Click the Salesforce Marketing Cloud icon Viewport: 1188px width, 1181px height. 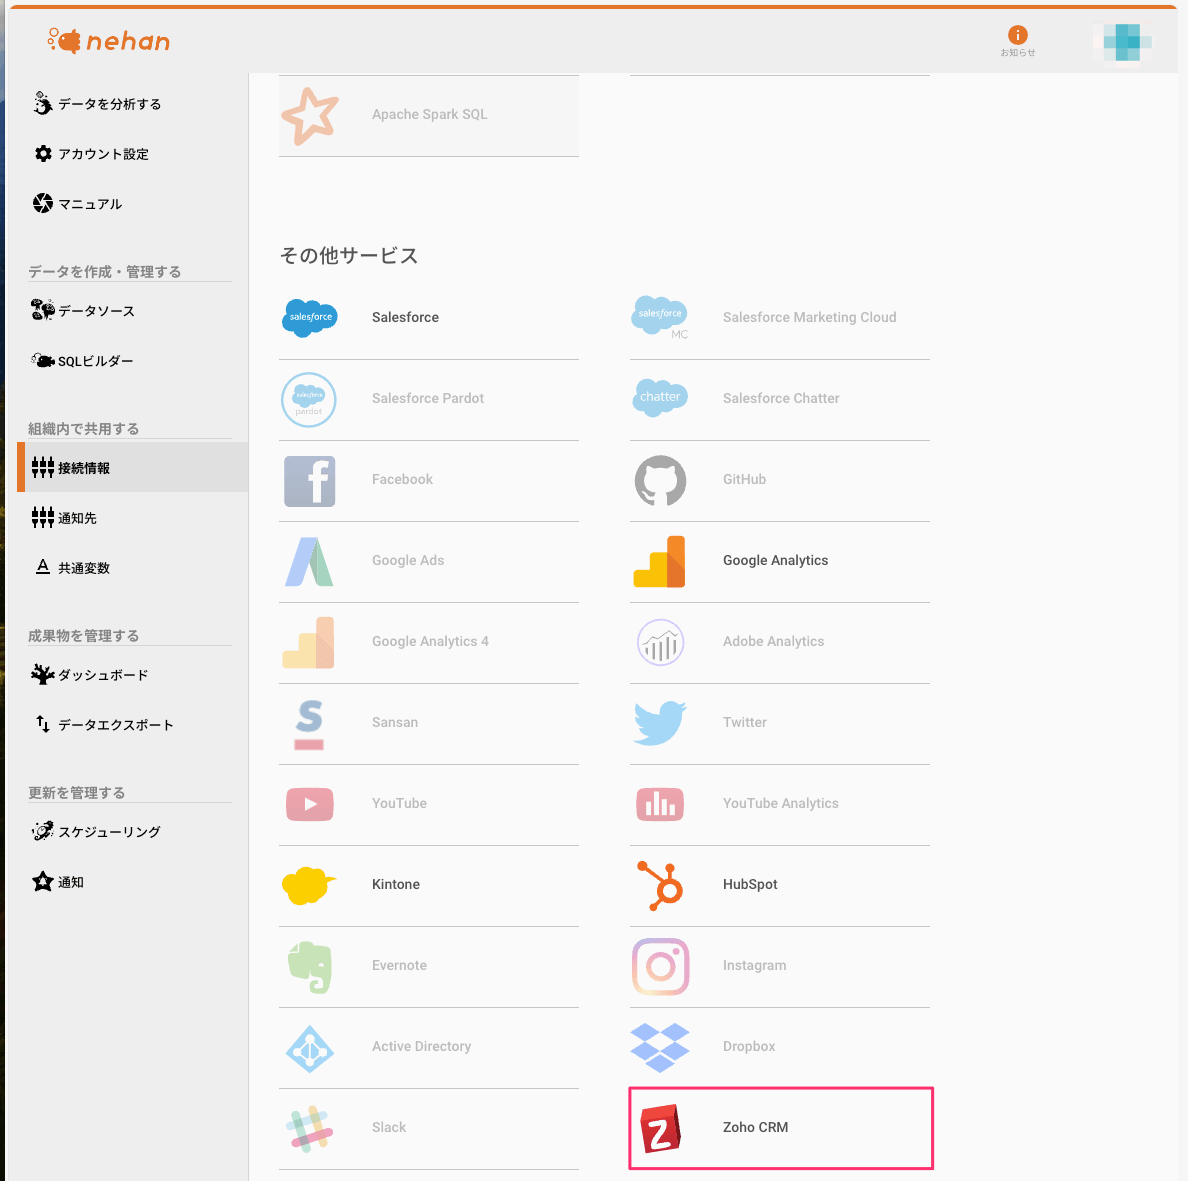[661, 317]
